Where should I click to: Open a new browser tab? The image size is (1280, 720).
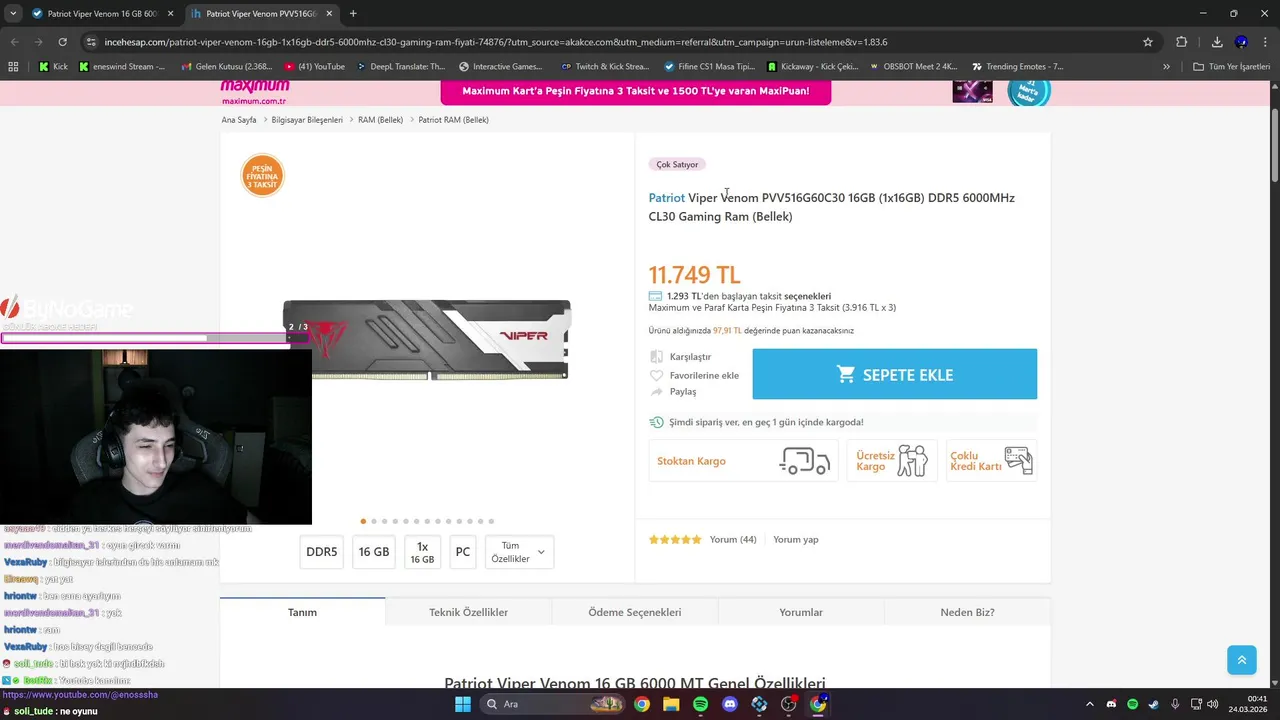(x=353, y=14)
